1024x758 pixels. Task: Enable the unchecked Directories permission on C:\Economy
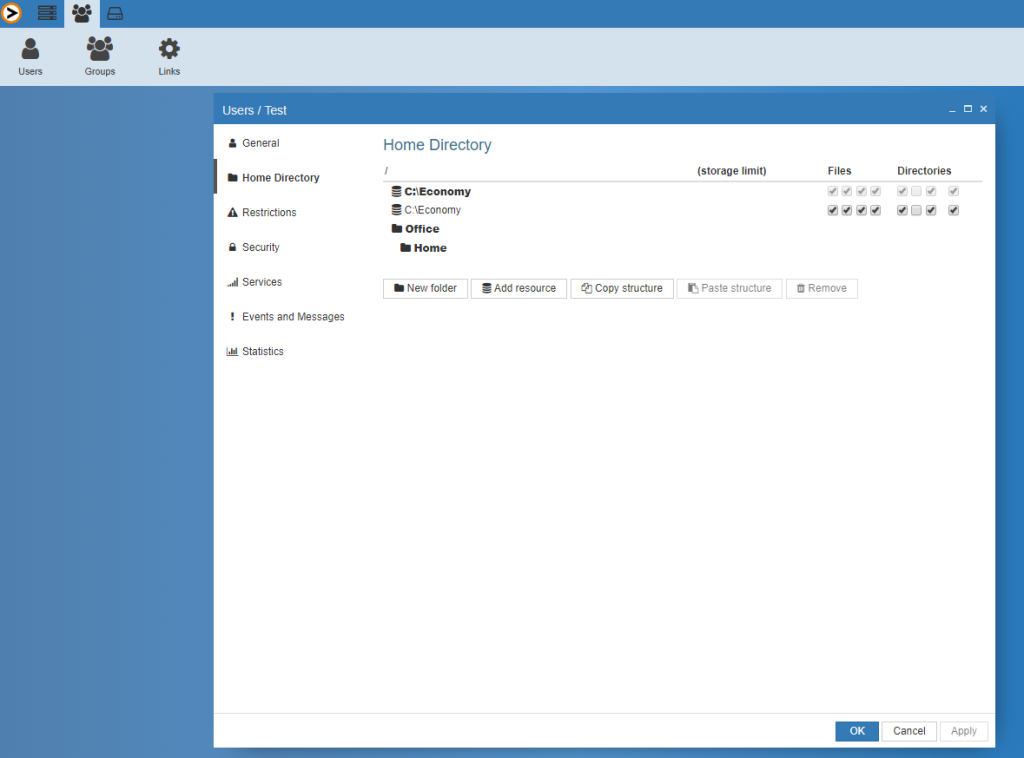click(x=916, y=210)
